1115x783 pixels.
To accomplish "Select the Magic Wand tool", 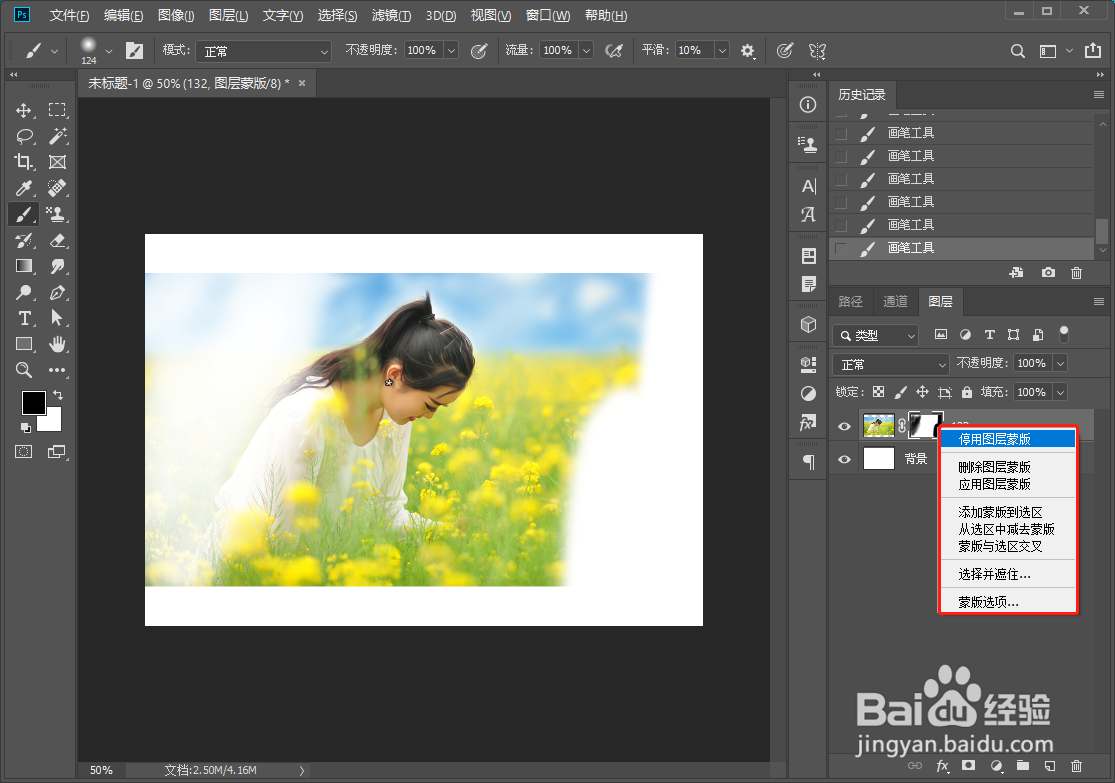I will pyautogui.click(x=57, y=136).
